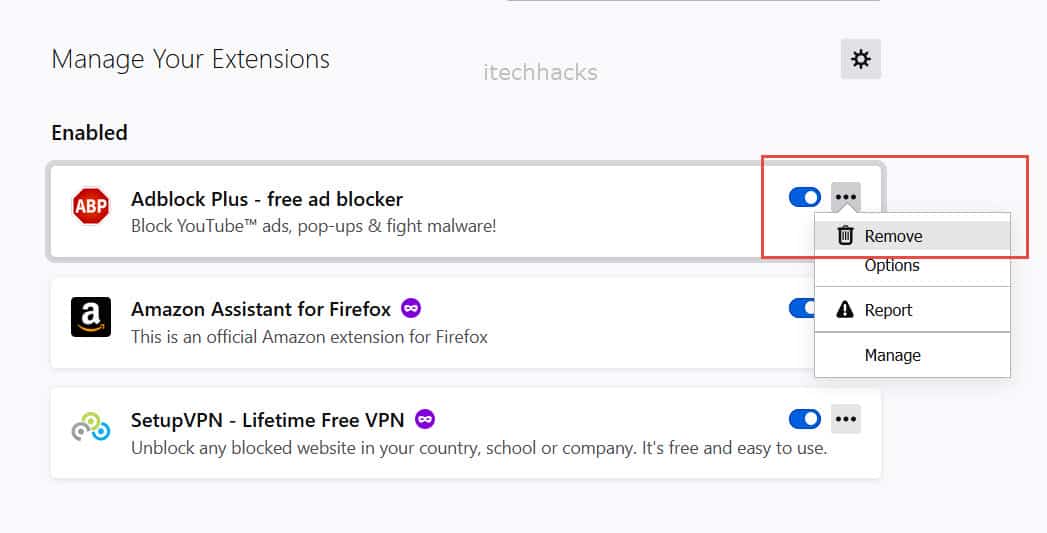The height and width of the screenshot is (533, 1047).
Task: Click the recommended badge beside Amazon Assistant
Action: pyautogui.click(x=411, y=308)
